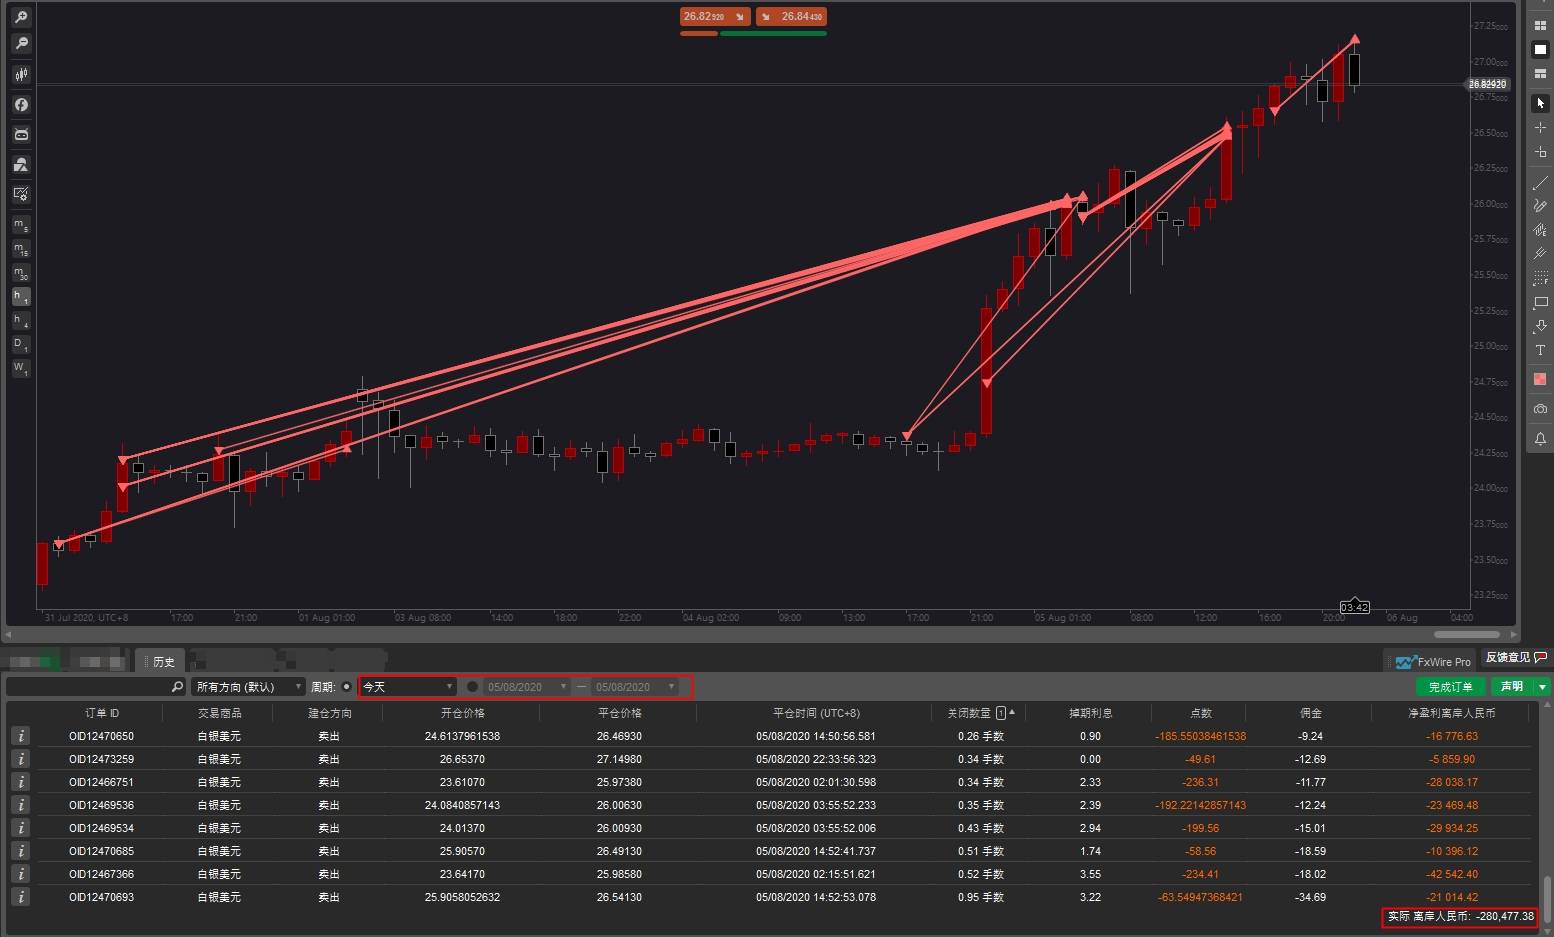1554x937 pixels.
Task: Open the candlestick chart type icon
Action: coord(21,74)
